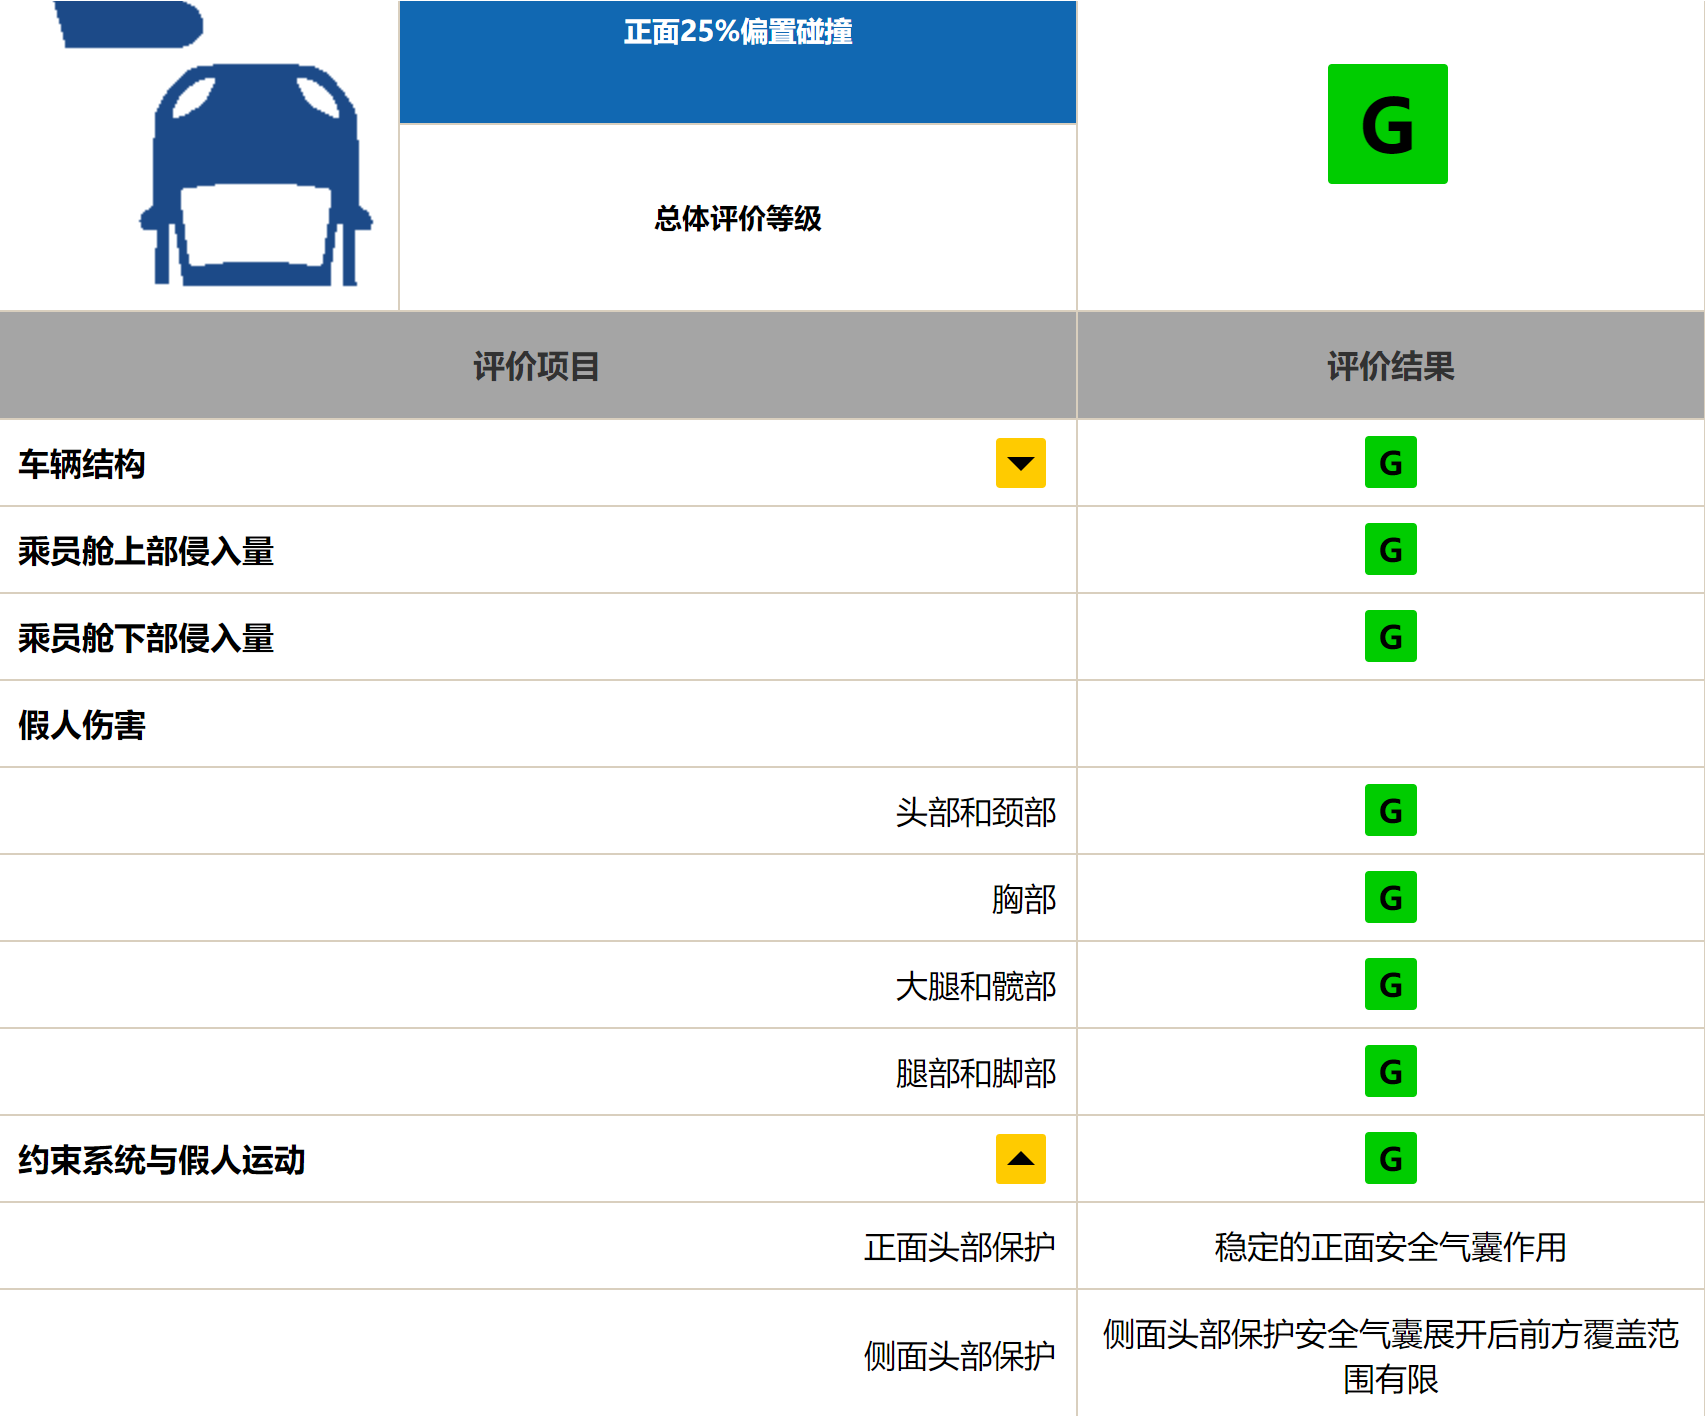Viewport: 1705px width, 1416px height.
Task: Click the 乘员舱上部侵入量 row label
Action: (146, 551)
